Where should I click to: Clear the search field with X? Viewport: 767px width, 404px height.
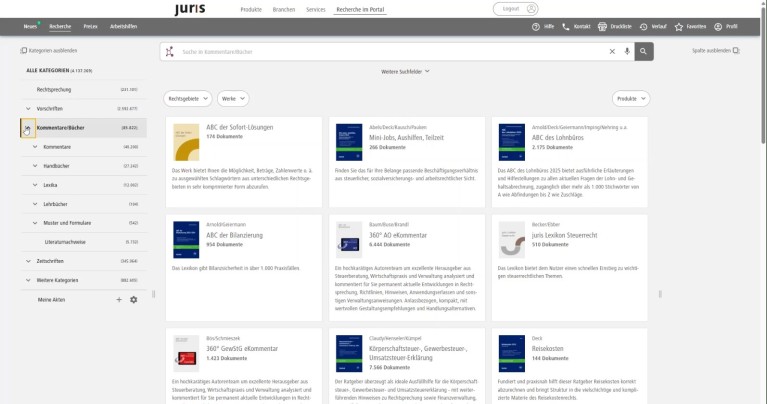pos(612,51)
